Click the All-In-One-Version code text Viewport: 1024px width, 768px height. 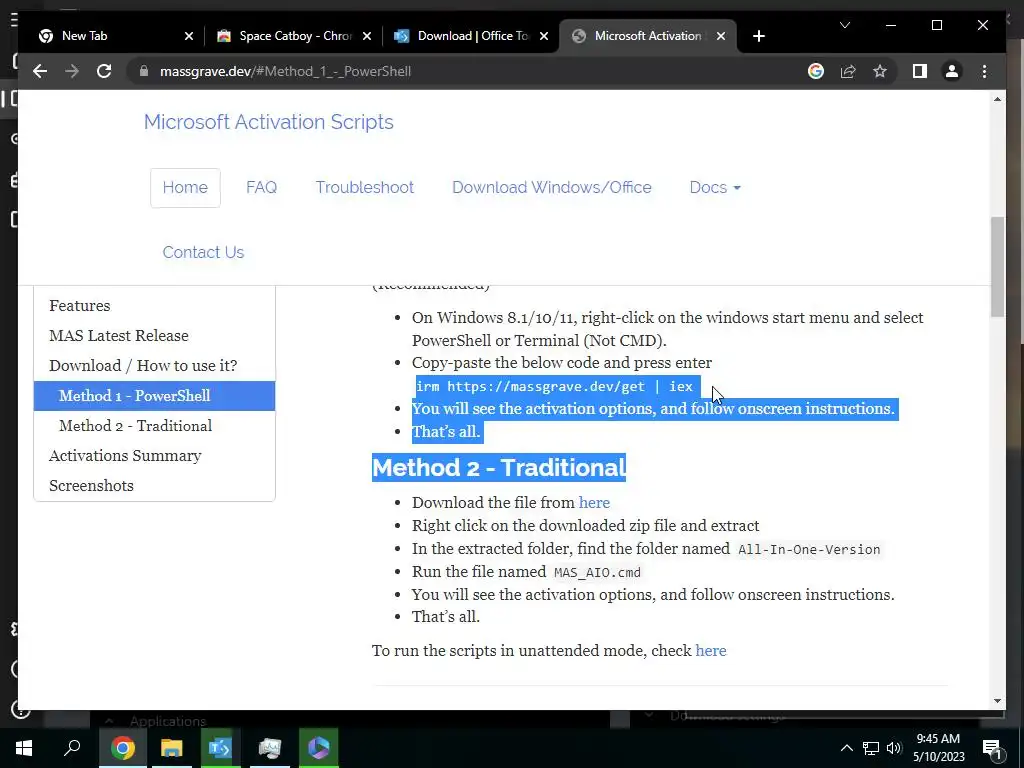click(x=808, y=549)
